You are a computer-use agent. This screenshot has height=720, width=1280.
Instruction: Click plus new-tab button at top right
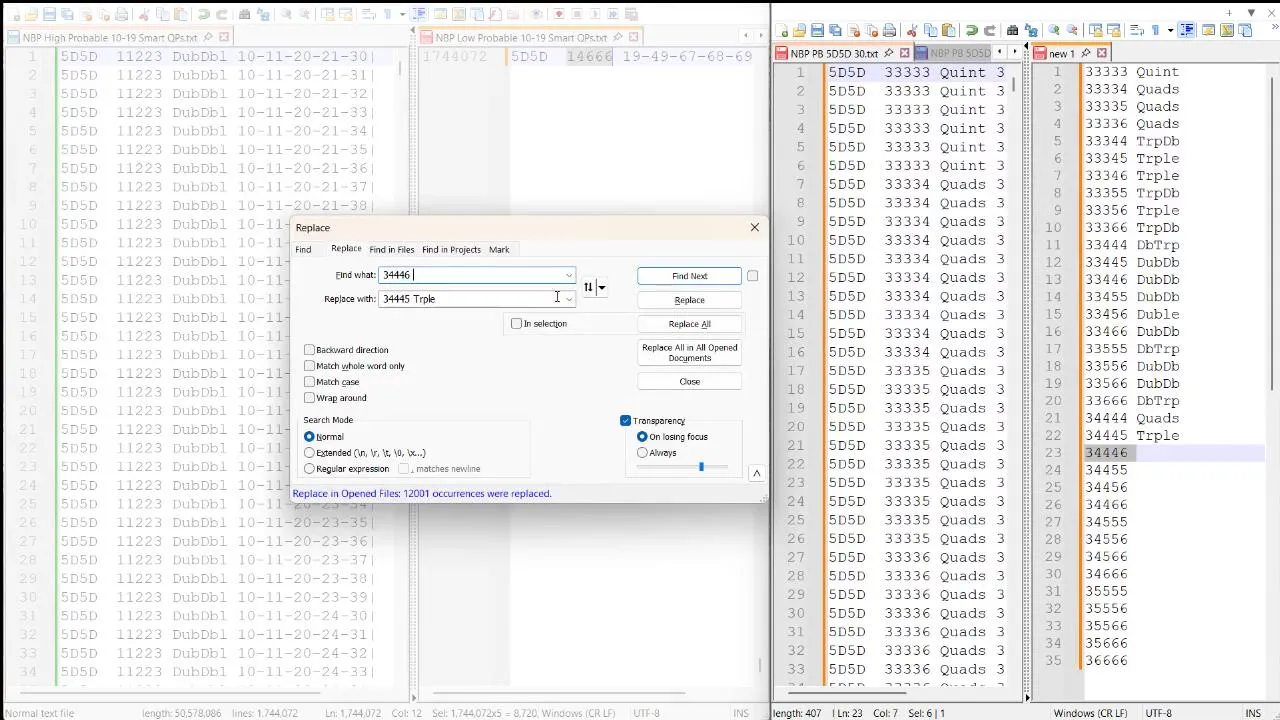pyautogui.click(x=1229, y=13)
